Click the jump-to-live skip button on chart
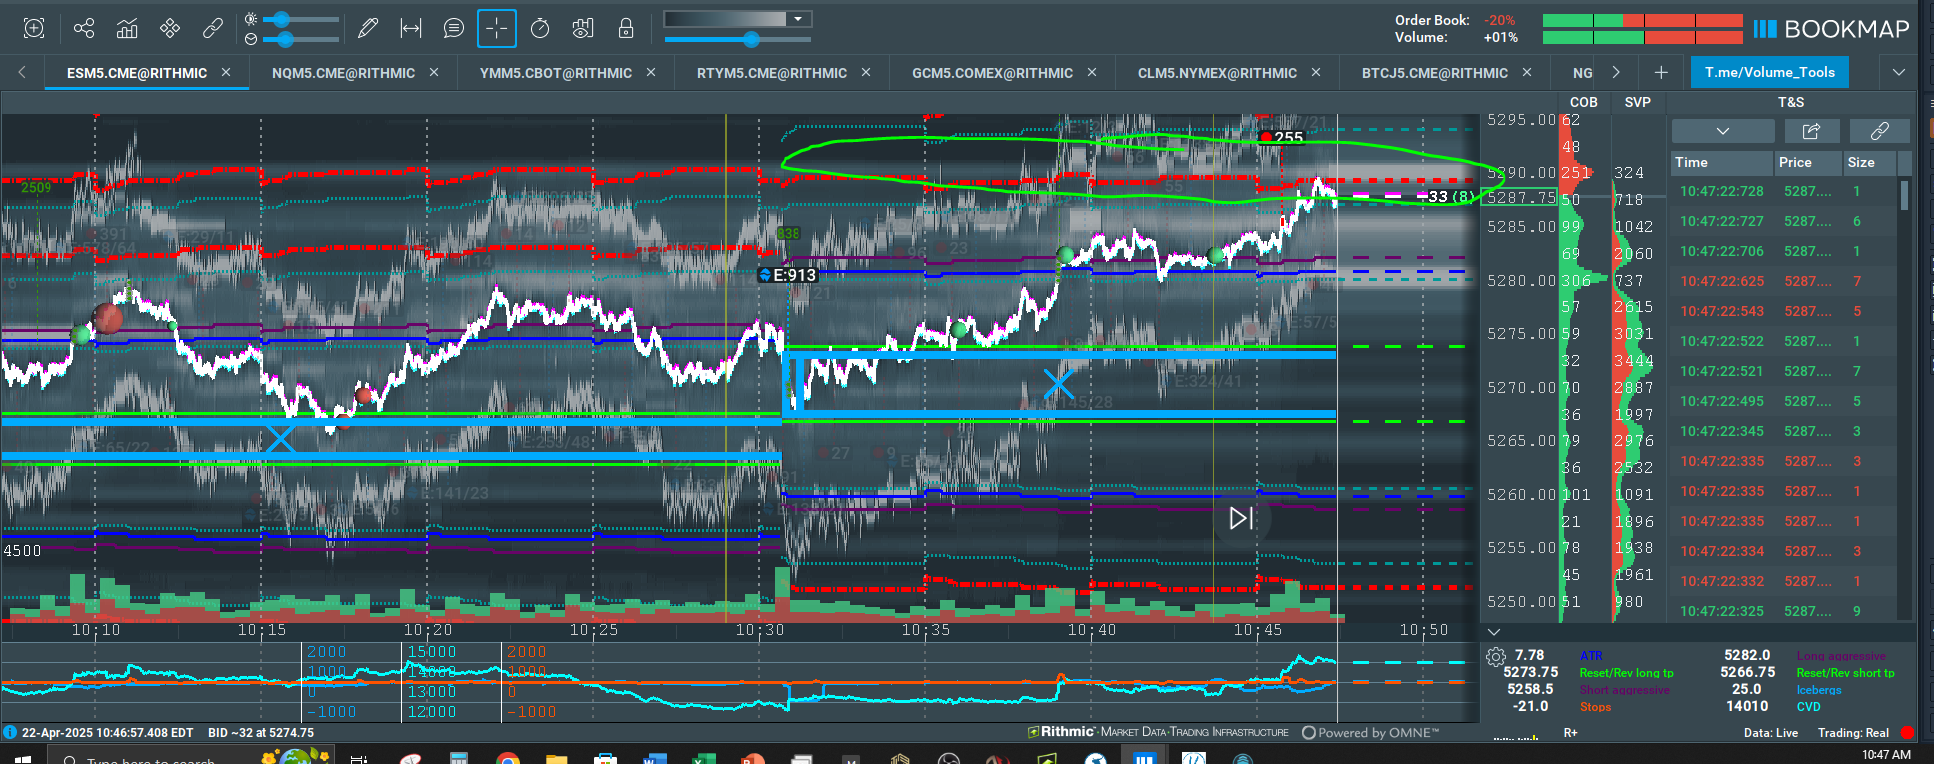This screenshot has height=764, width=1934. point(1241,518)
